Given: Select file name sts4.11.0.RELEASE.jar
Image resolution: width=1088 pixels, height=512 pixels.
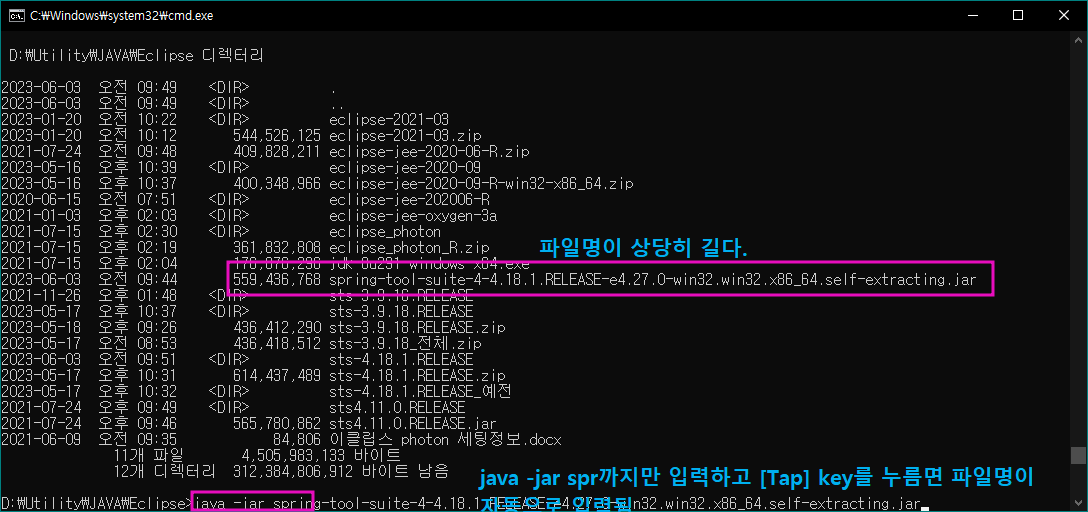Looking at the screenshot, I should (413, 423).
